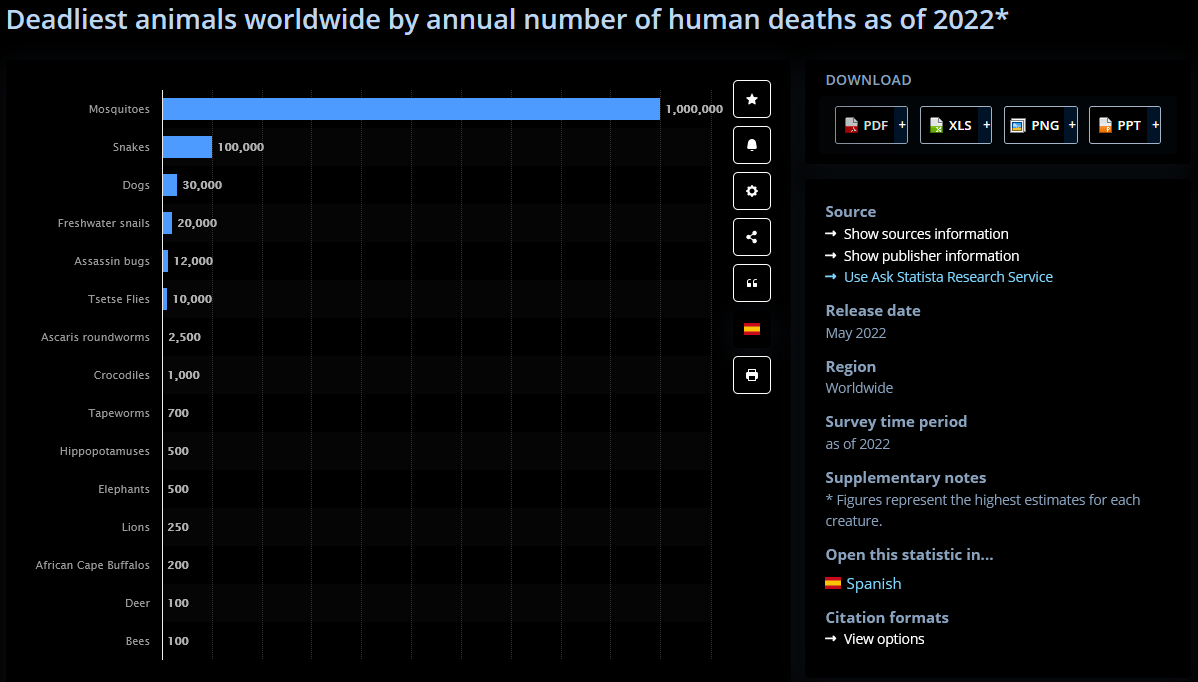Click the printer icon
The height and width of the screenshot is (682, 1198).
[752, 375]
